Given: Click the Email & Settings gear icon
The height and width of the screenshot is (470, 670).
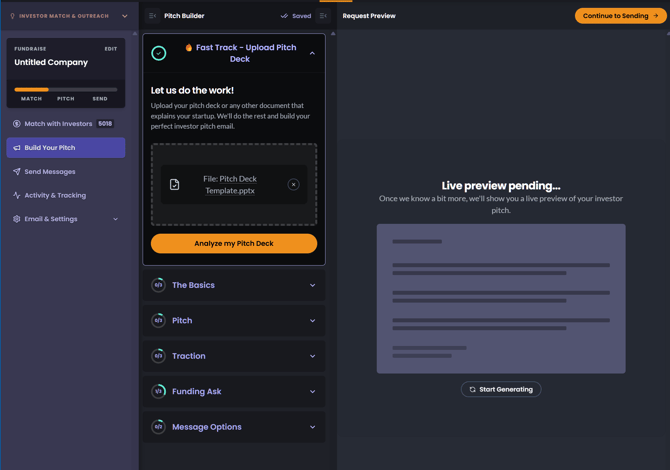Looking at the screenshot, I should point(17,219).
